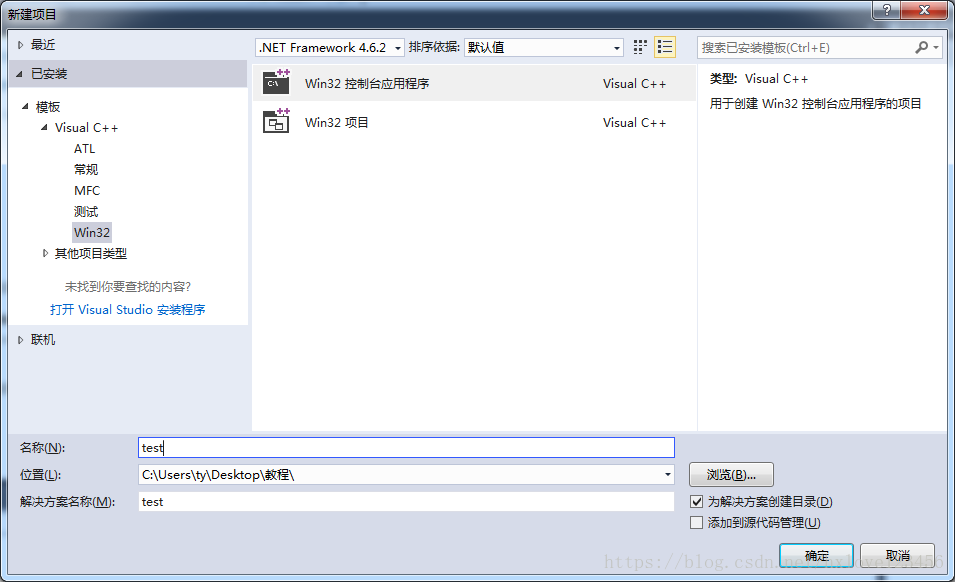Switch to the small icons grid view
Viewport: 955px width, 582px height.
(x=640, y=47)
